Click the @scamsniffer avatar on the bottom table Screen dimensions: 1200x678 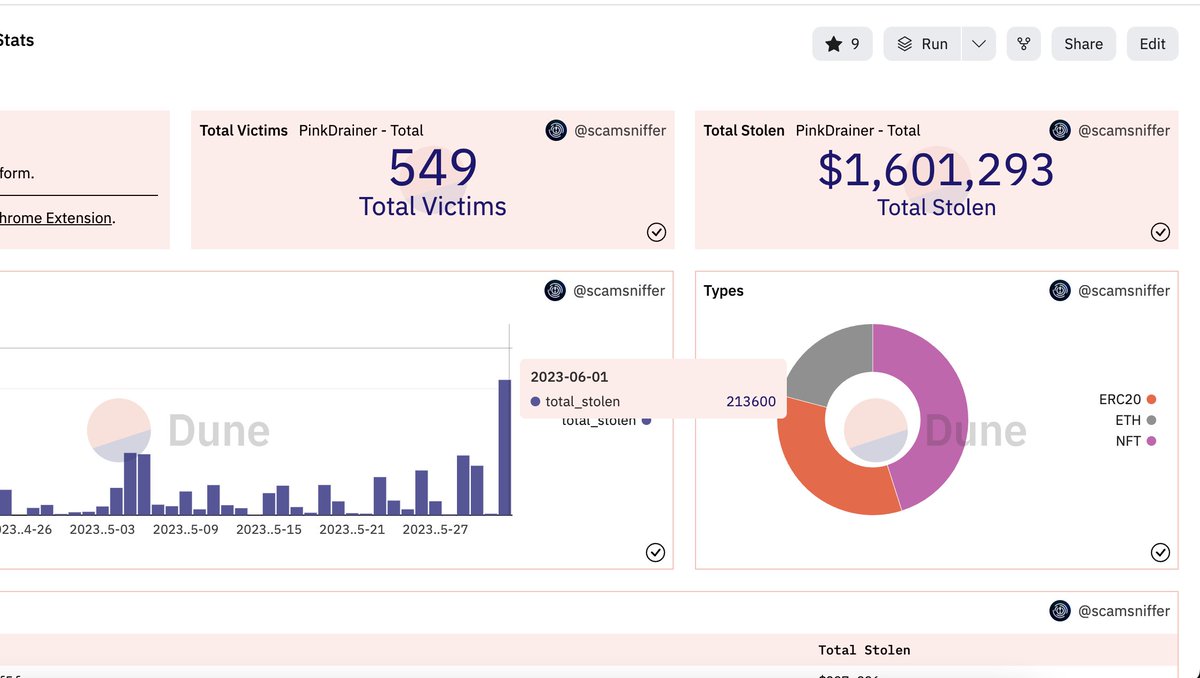tap(1060, 610)
